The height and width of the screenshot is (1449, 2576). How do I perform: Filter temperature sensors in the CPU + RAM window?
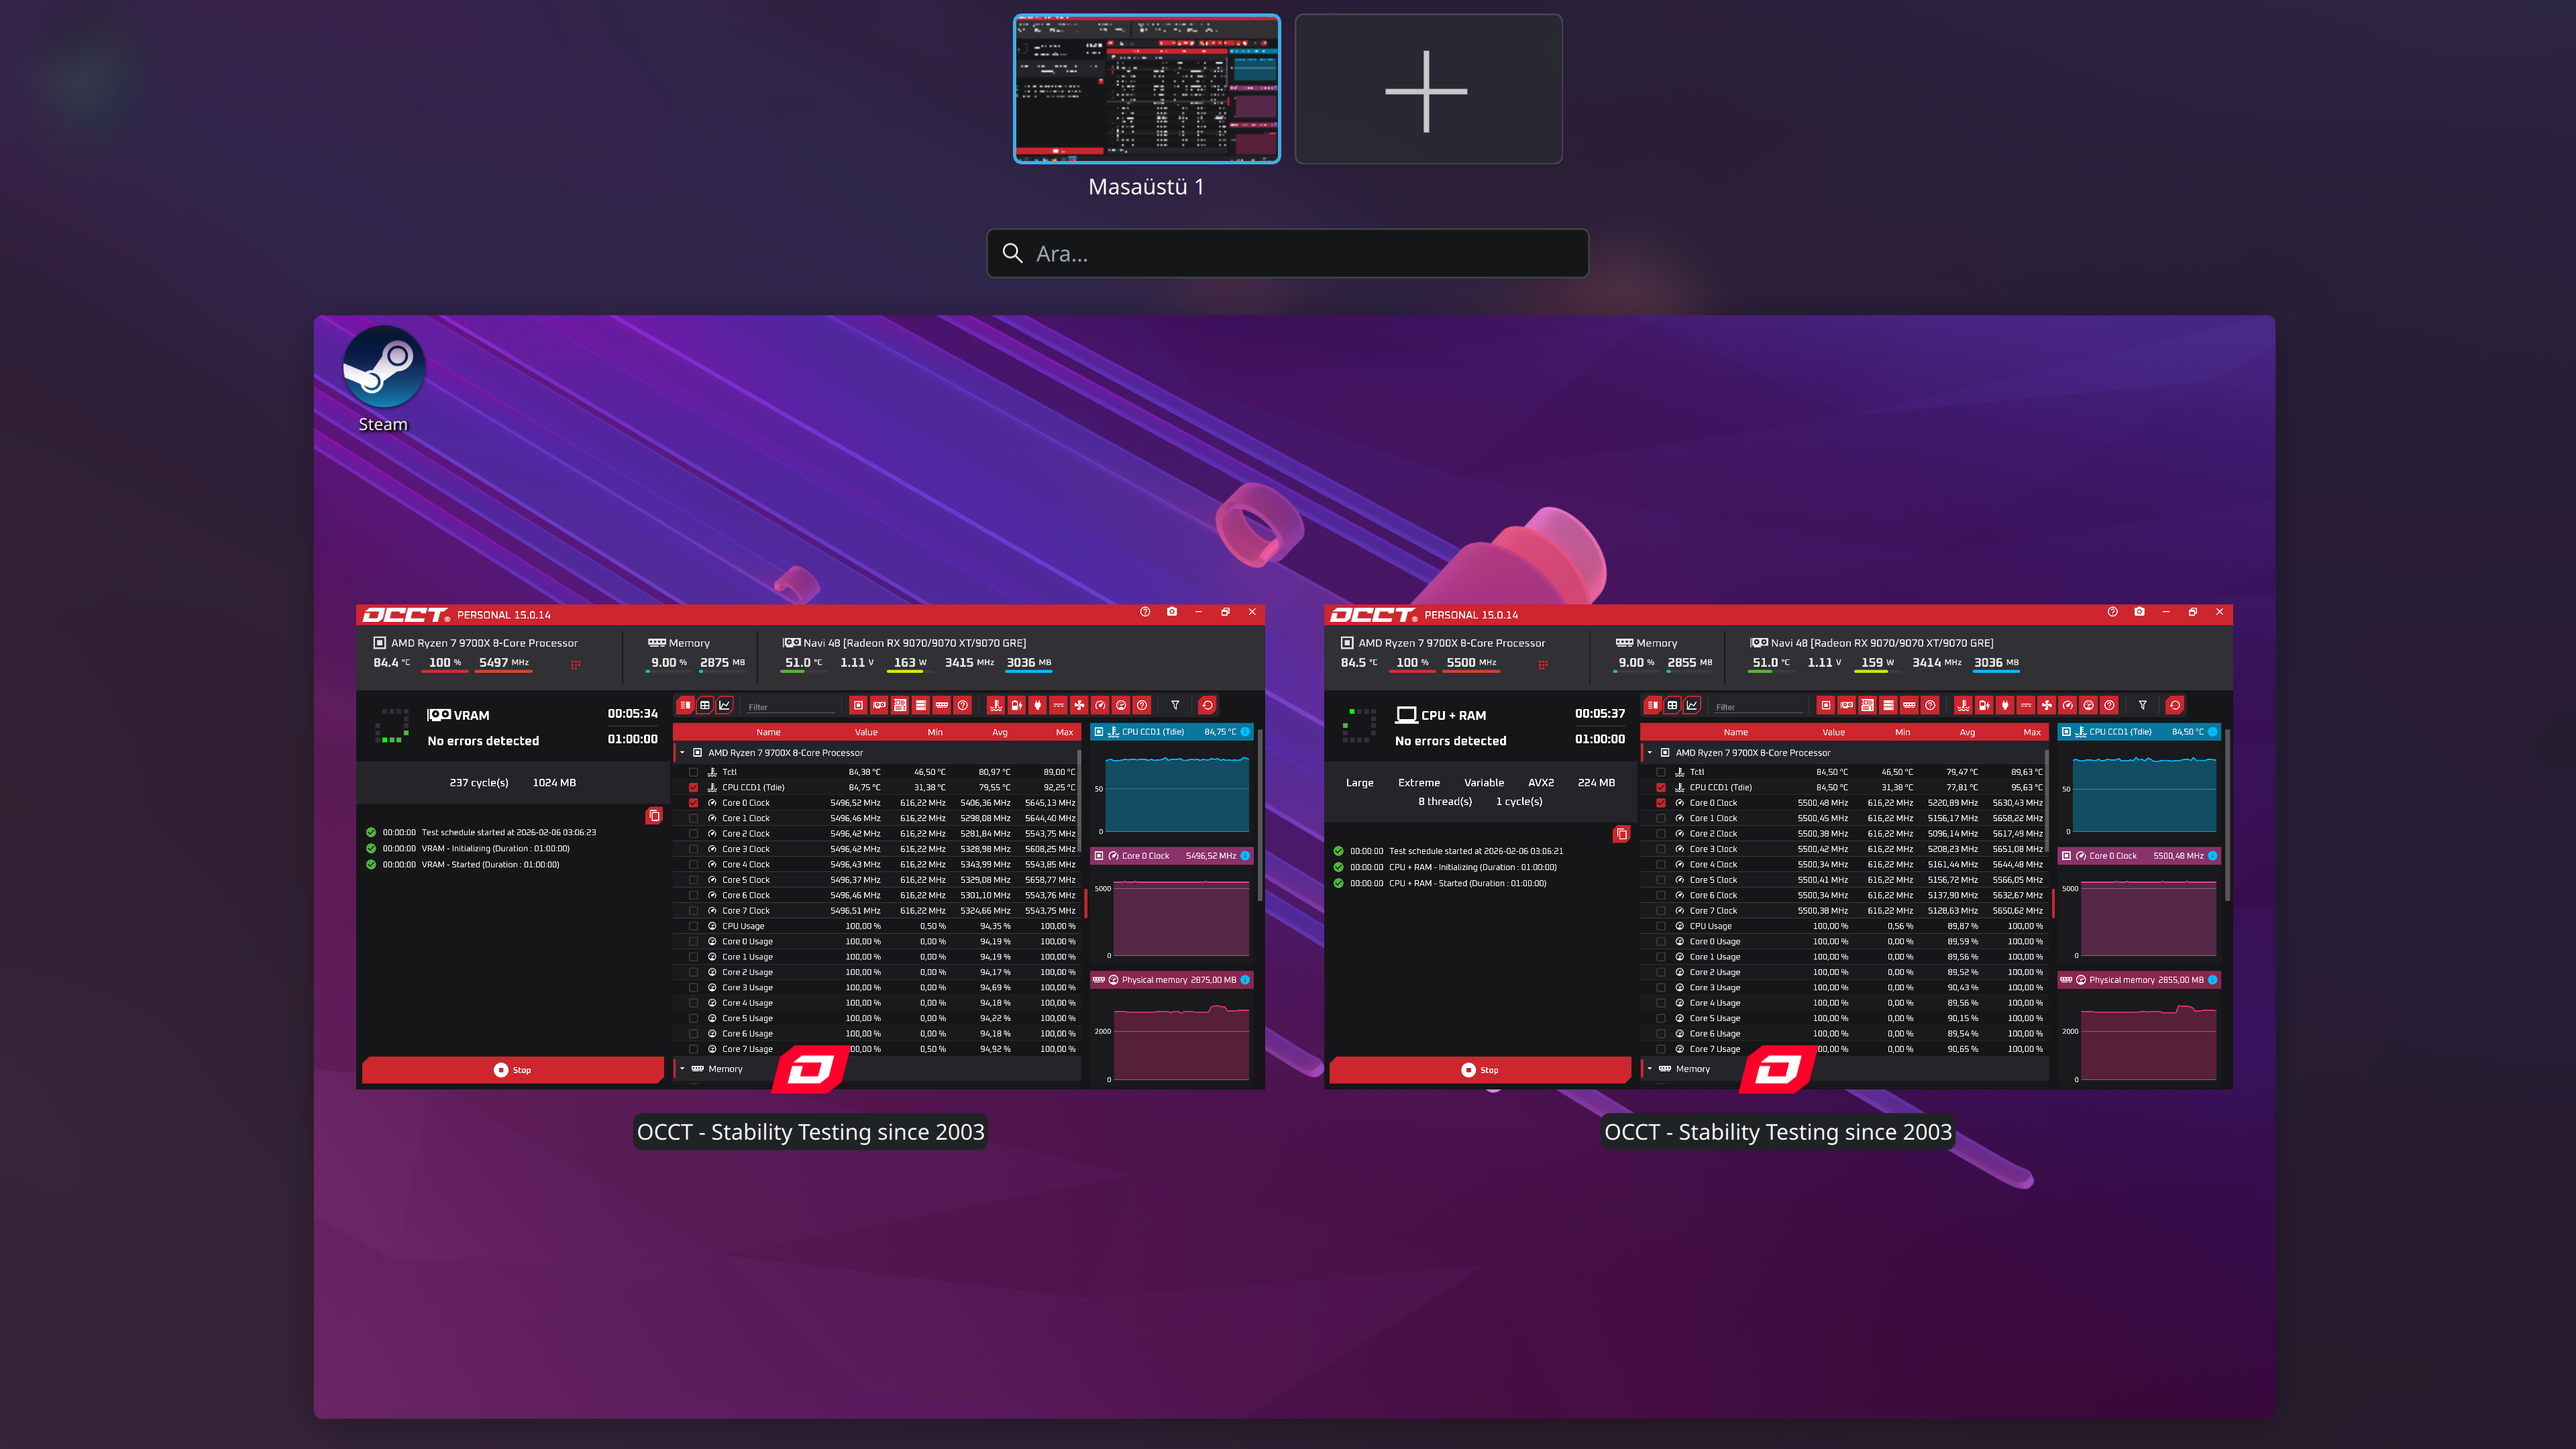pos(1962,705)
